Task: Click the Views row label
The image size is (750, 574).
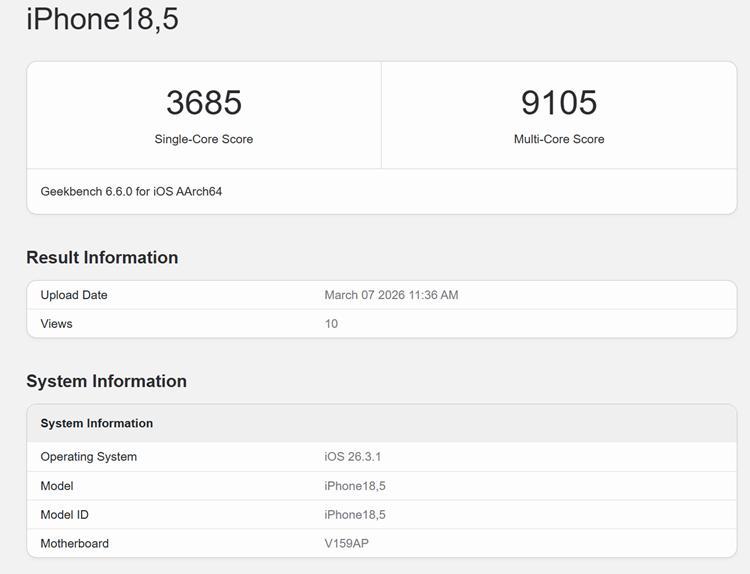Action: coord(56,324)
